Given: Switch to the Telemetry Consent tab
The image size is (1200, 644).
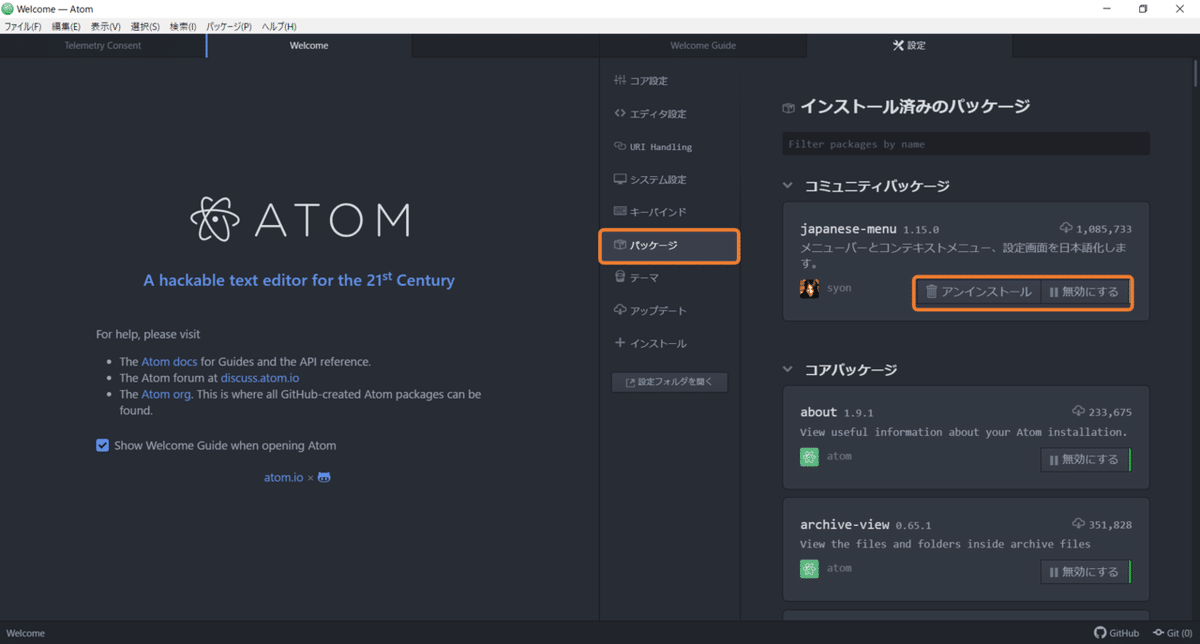Looking at the screenshot, I should point(103,46).
